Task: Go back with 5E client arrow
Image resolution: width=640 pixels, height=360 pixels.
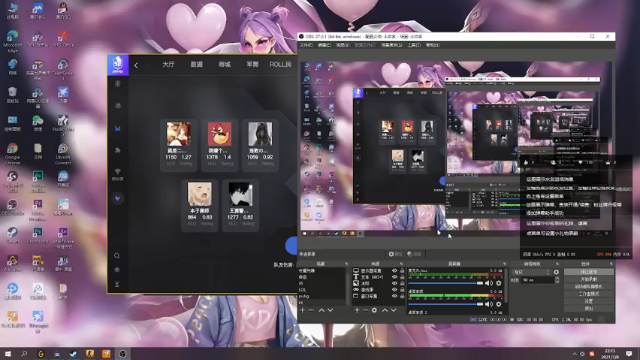Action: [x=136, y=65]
